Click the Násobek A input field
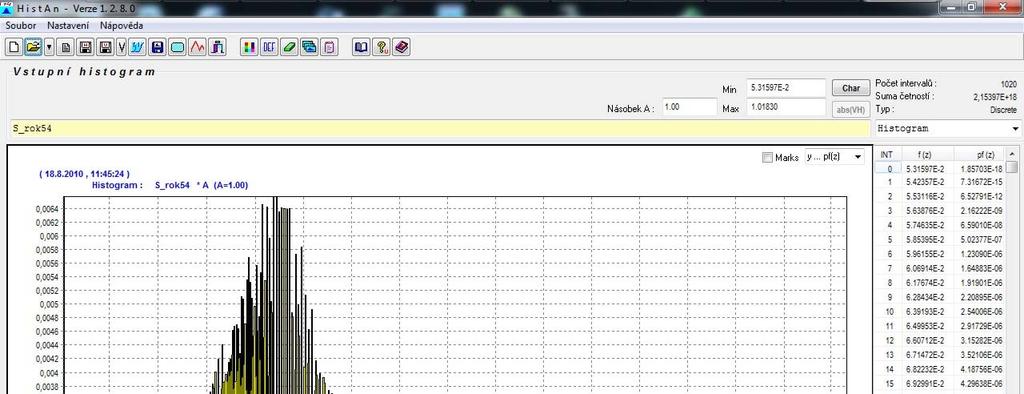The width and height of the screenshot is (1024, 394). point(689,107)
